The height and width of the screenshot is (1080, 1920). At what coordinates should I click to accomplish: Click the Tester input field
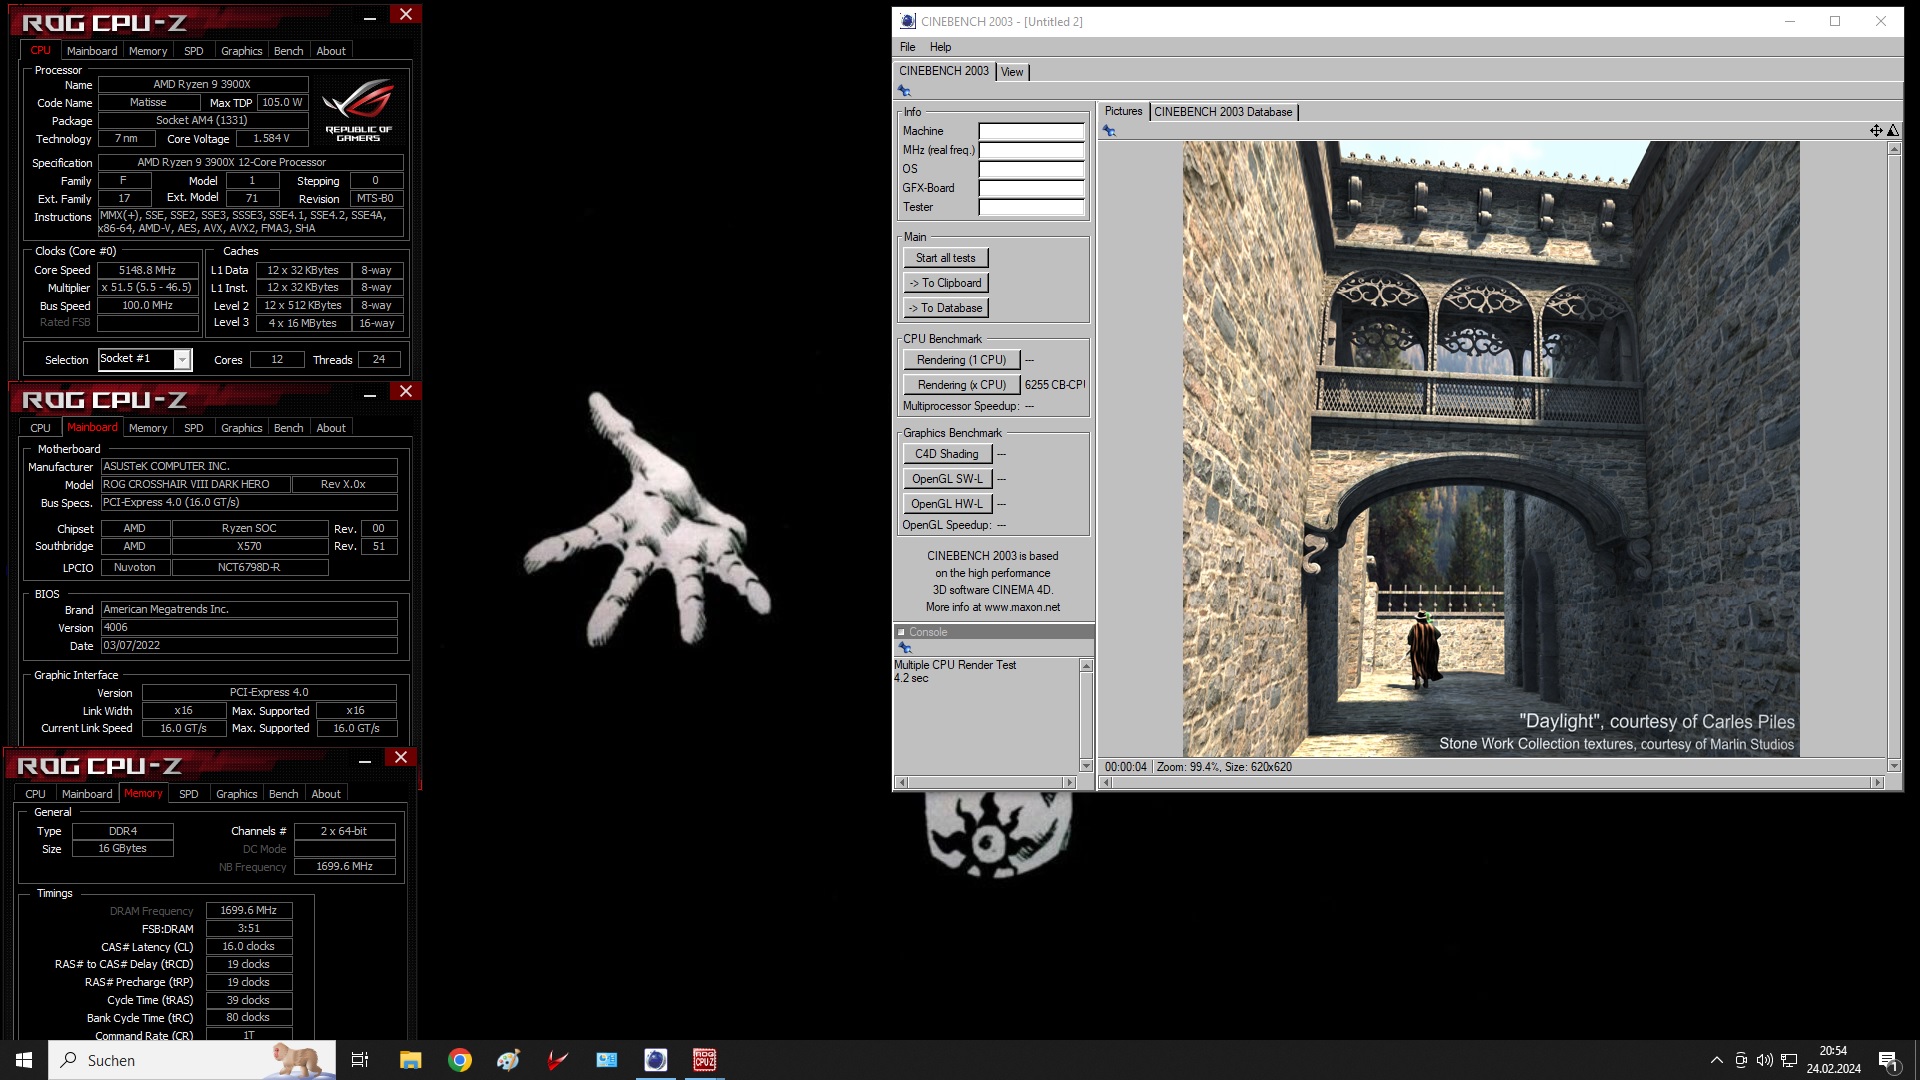pos(1031,207)
